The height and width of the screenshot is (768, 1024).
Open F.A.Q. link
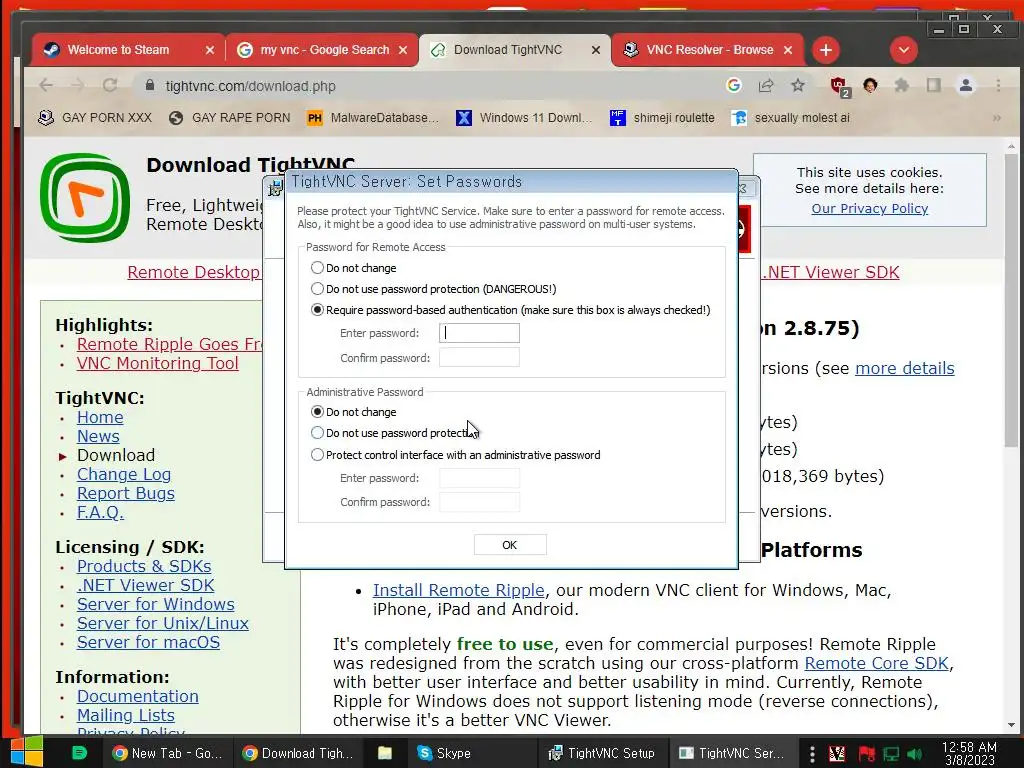(100, 512)
